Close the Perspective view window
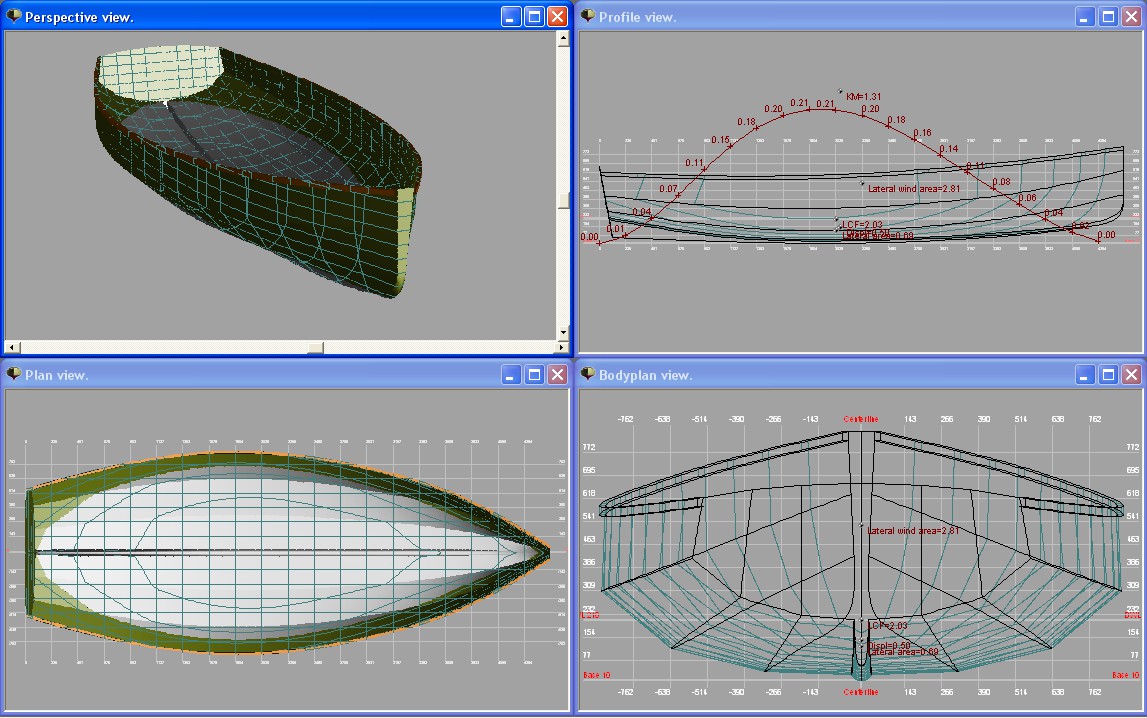This screenshot has height=718, width=1147. (x=557, y=16)
